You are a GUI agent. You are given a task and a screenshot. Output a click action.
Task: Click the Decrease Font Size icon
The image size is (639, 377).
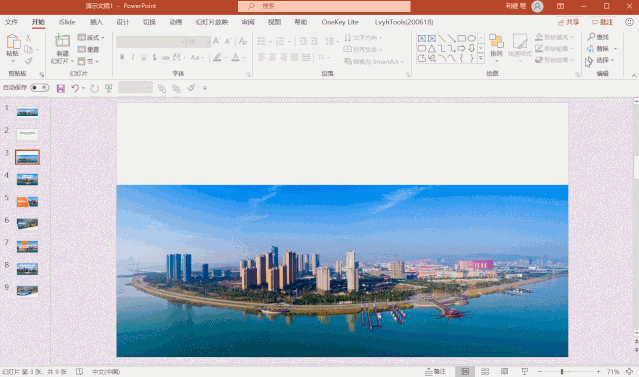(228, 41)
